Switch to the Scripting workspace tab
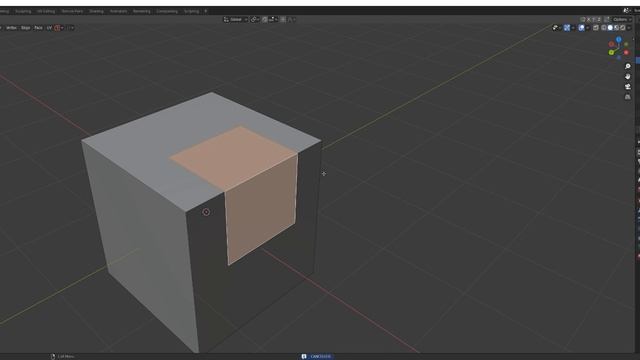The height and width of the screenshot is (360, 640). coord(191,11)
